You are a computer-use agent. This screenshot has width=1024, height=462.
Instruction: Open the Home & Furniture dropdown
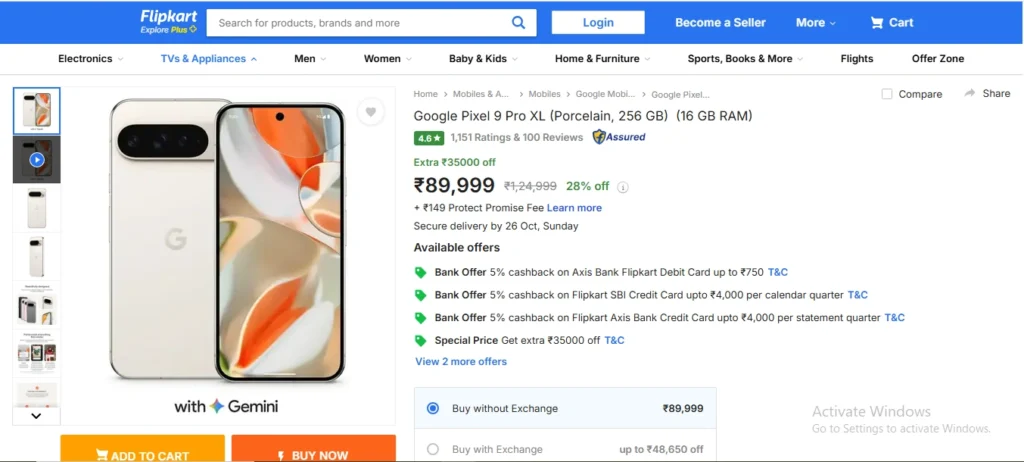point(602,59)
